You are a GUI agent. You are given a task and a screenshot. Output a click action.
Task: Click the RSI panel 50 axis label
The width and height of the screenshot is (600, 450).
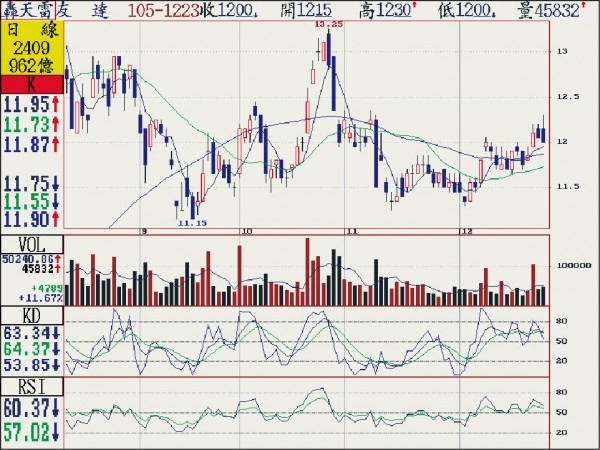(561, 412)
